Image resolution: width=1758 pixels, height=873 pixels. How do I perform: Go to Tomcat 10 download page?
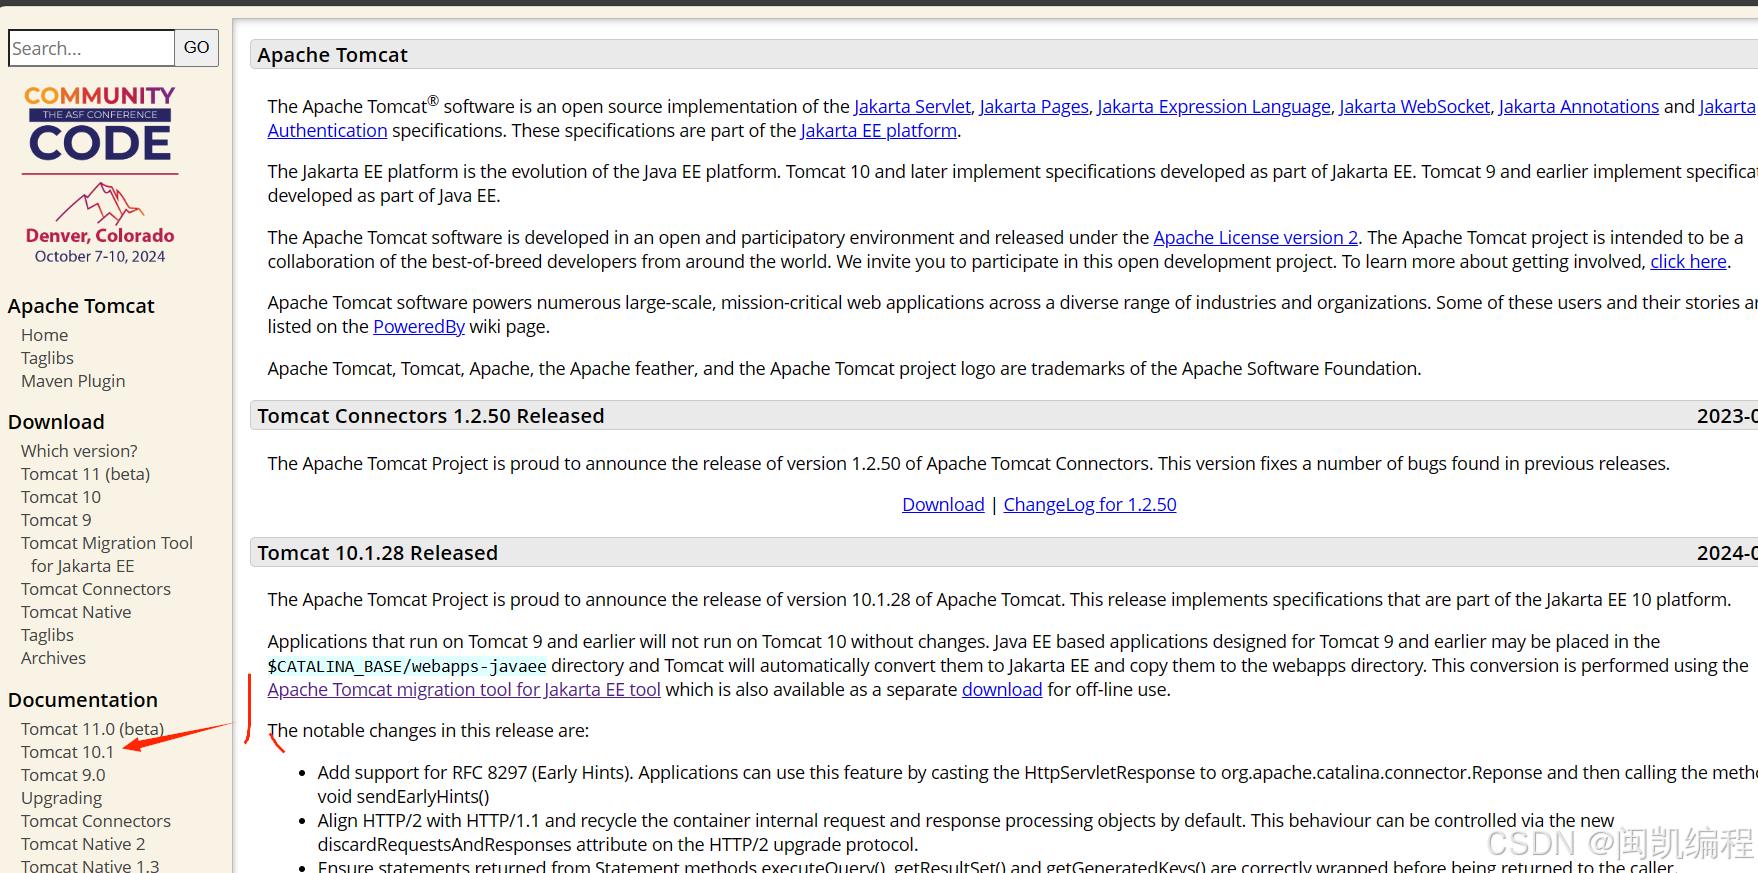click(61, 497)
